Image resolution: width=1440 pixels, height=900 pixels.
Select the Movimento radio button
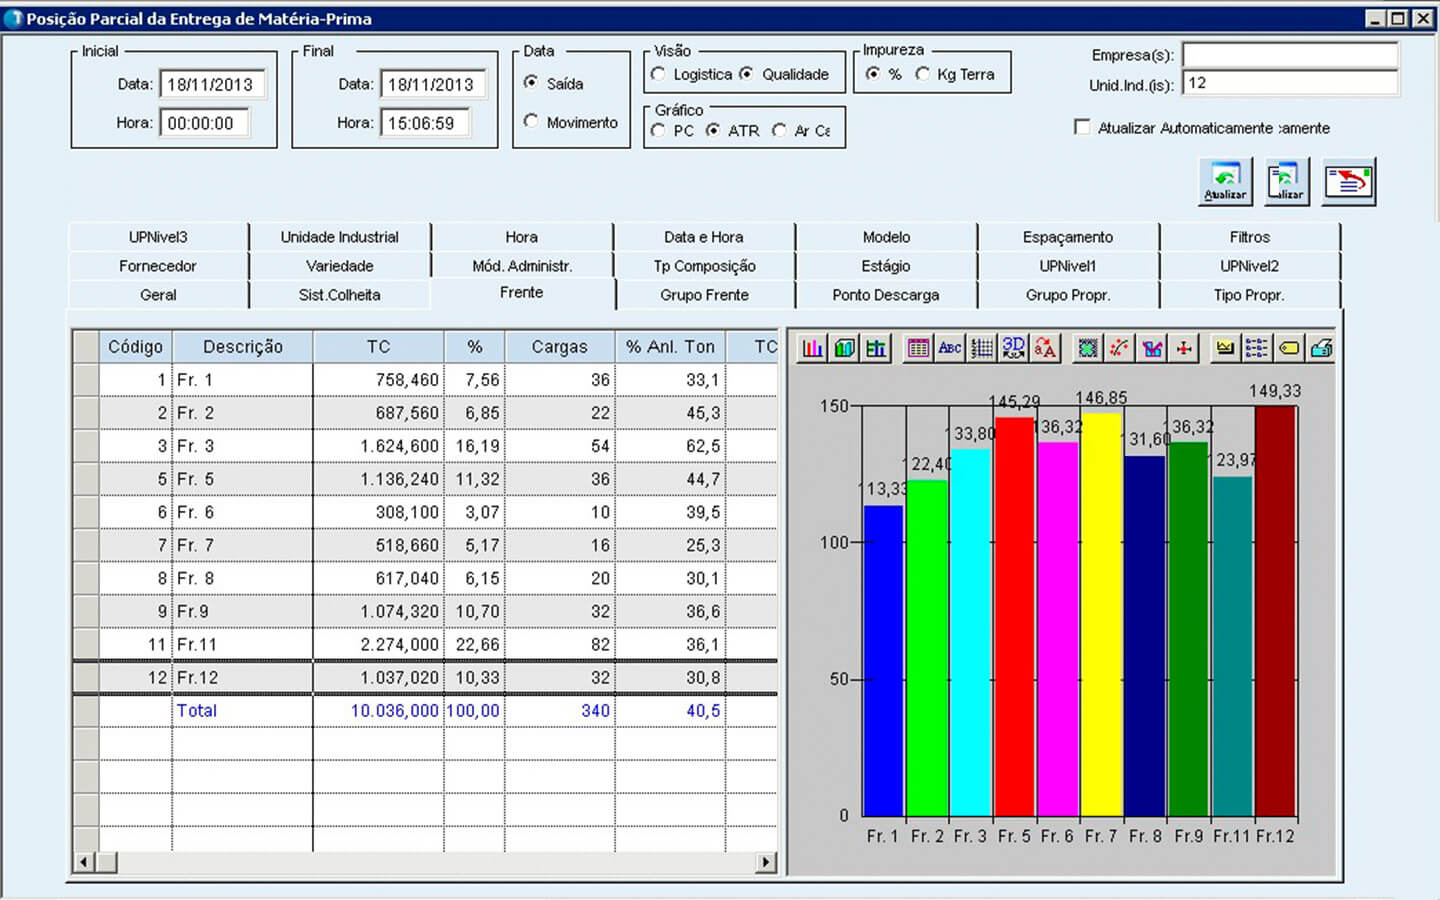[x=531, y=121]
